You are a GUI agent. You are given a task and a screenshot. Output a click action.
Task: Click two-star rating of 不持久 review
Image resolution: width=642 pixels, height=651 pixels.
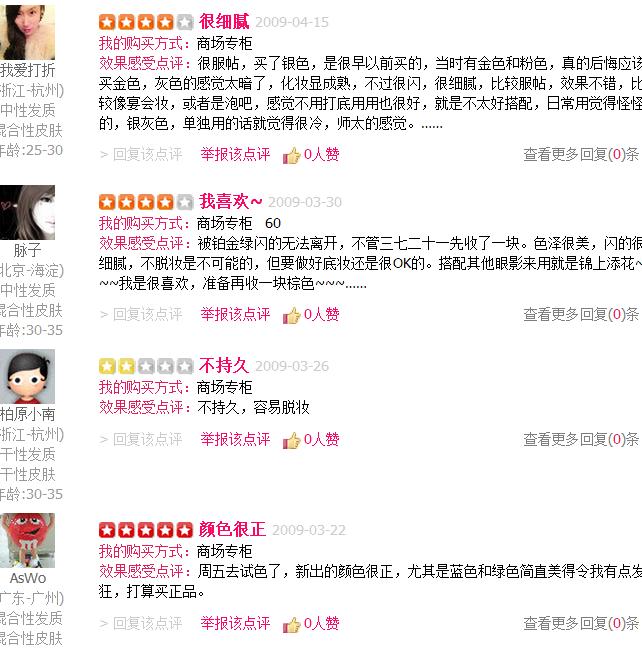click(x=146, y=366)
